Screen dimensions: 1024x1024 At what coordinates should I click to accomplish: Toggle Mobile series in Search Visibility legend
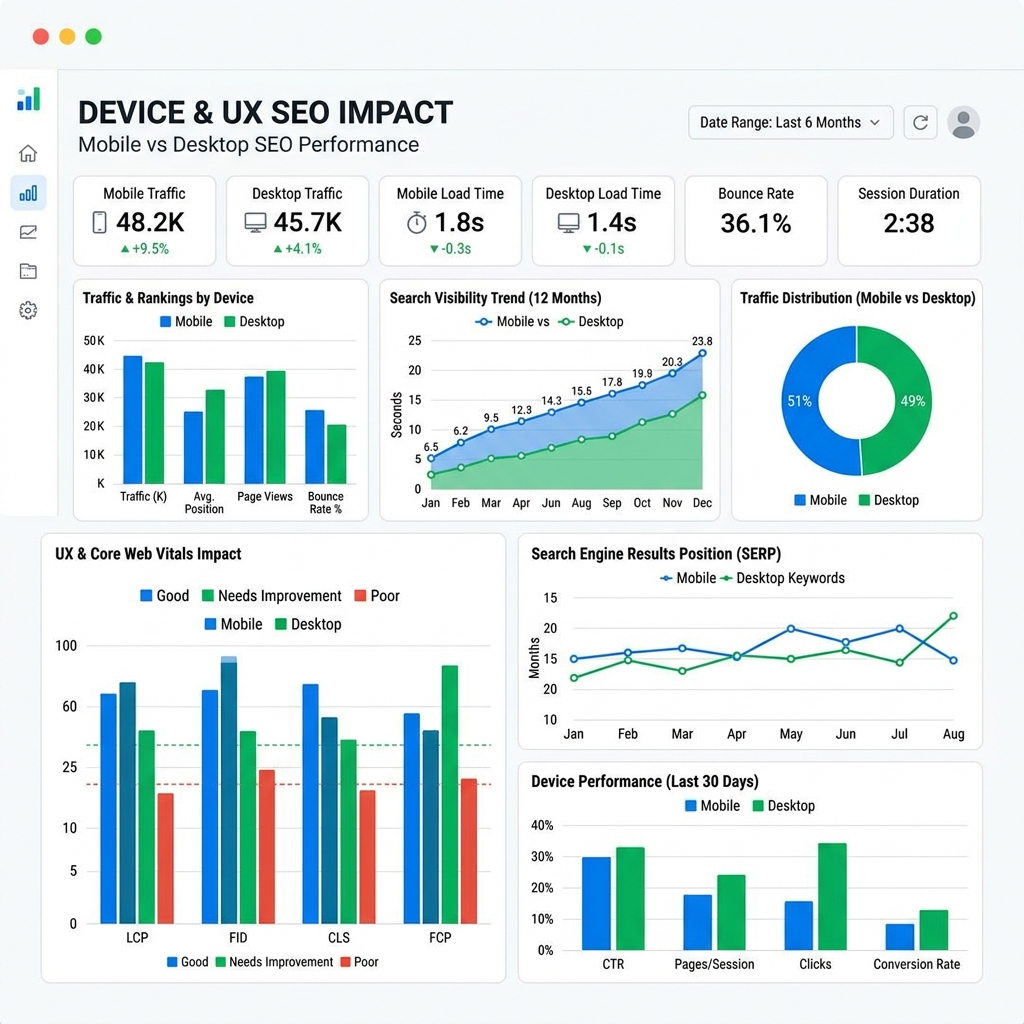[x=512, y=321]
